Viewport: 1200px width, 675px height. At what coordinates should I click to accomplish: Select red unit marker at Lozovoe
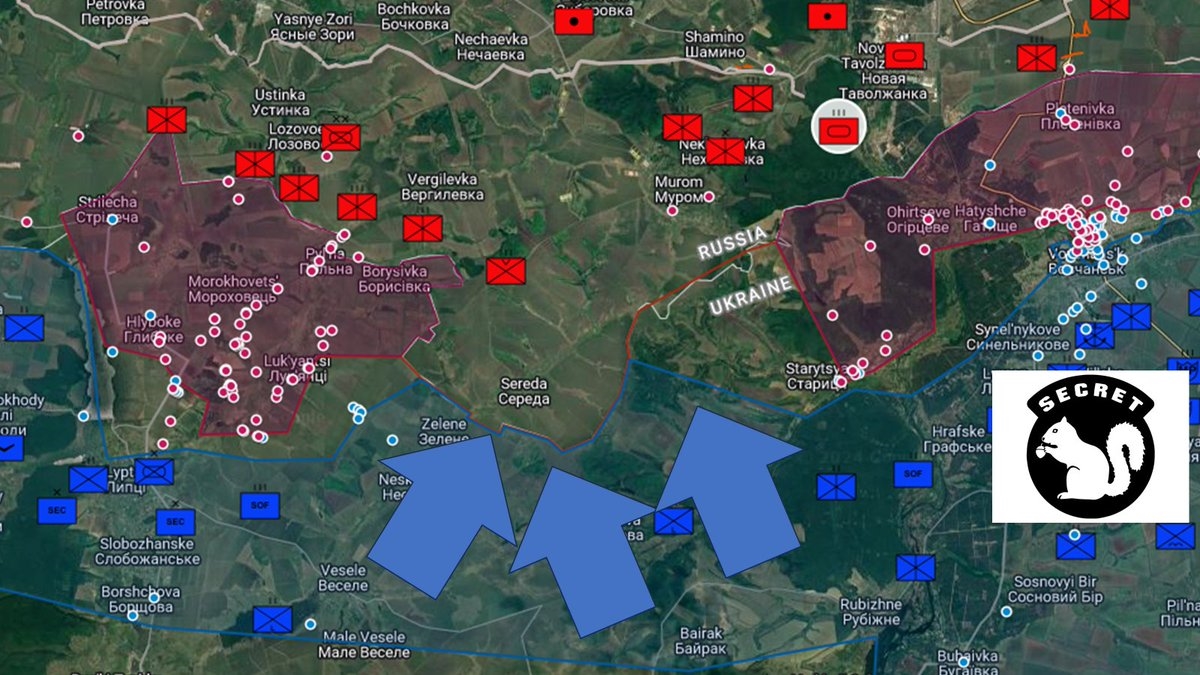click(341, 137)
